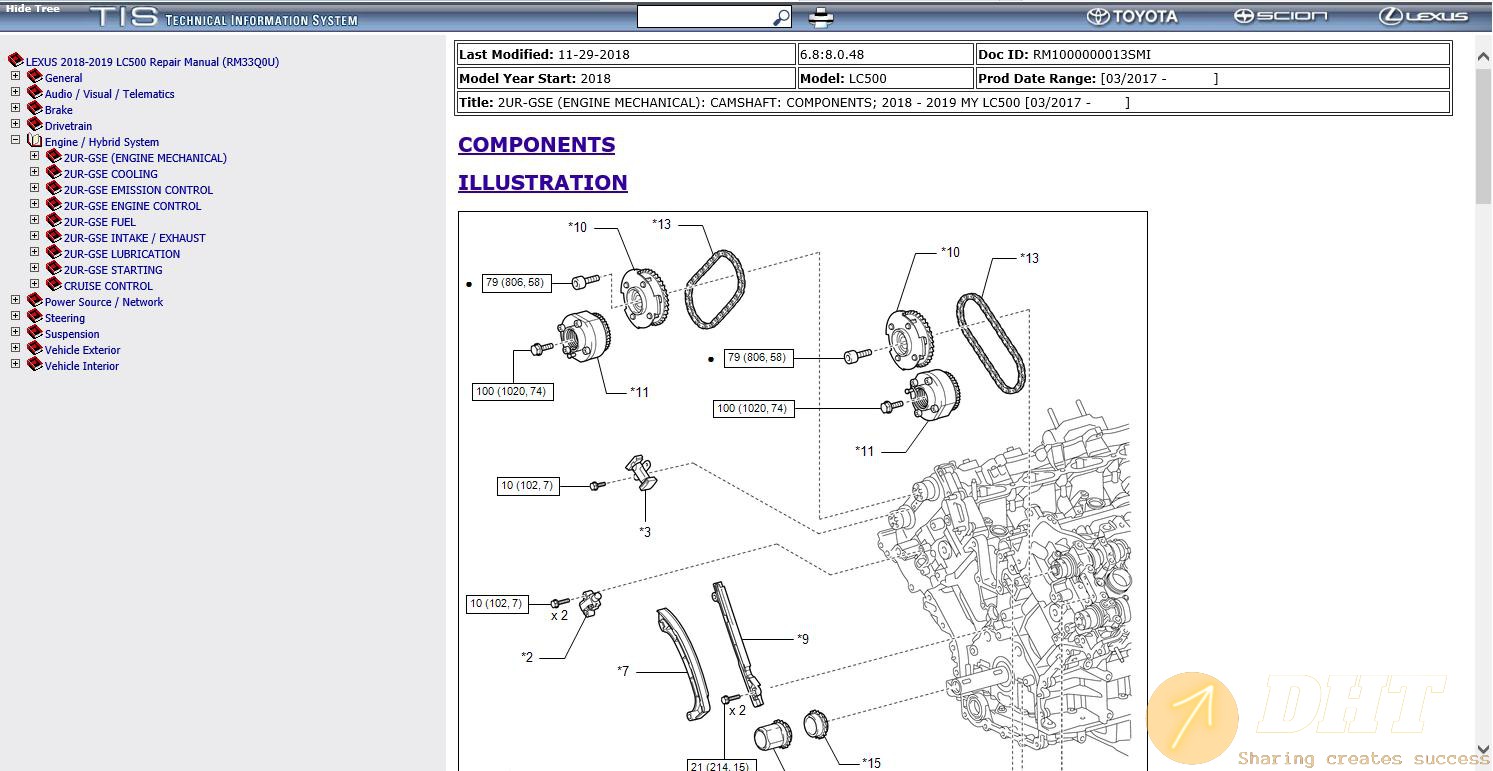The height and width of the screenshot is (771, 1493).
Task: Click the vertical scrollbar thumb
Action: click(1483, 134)
